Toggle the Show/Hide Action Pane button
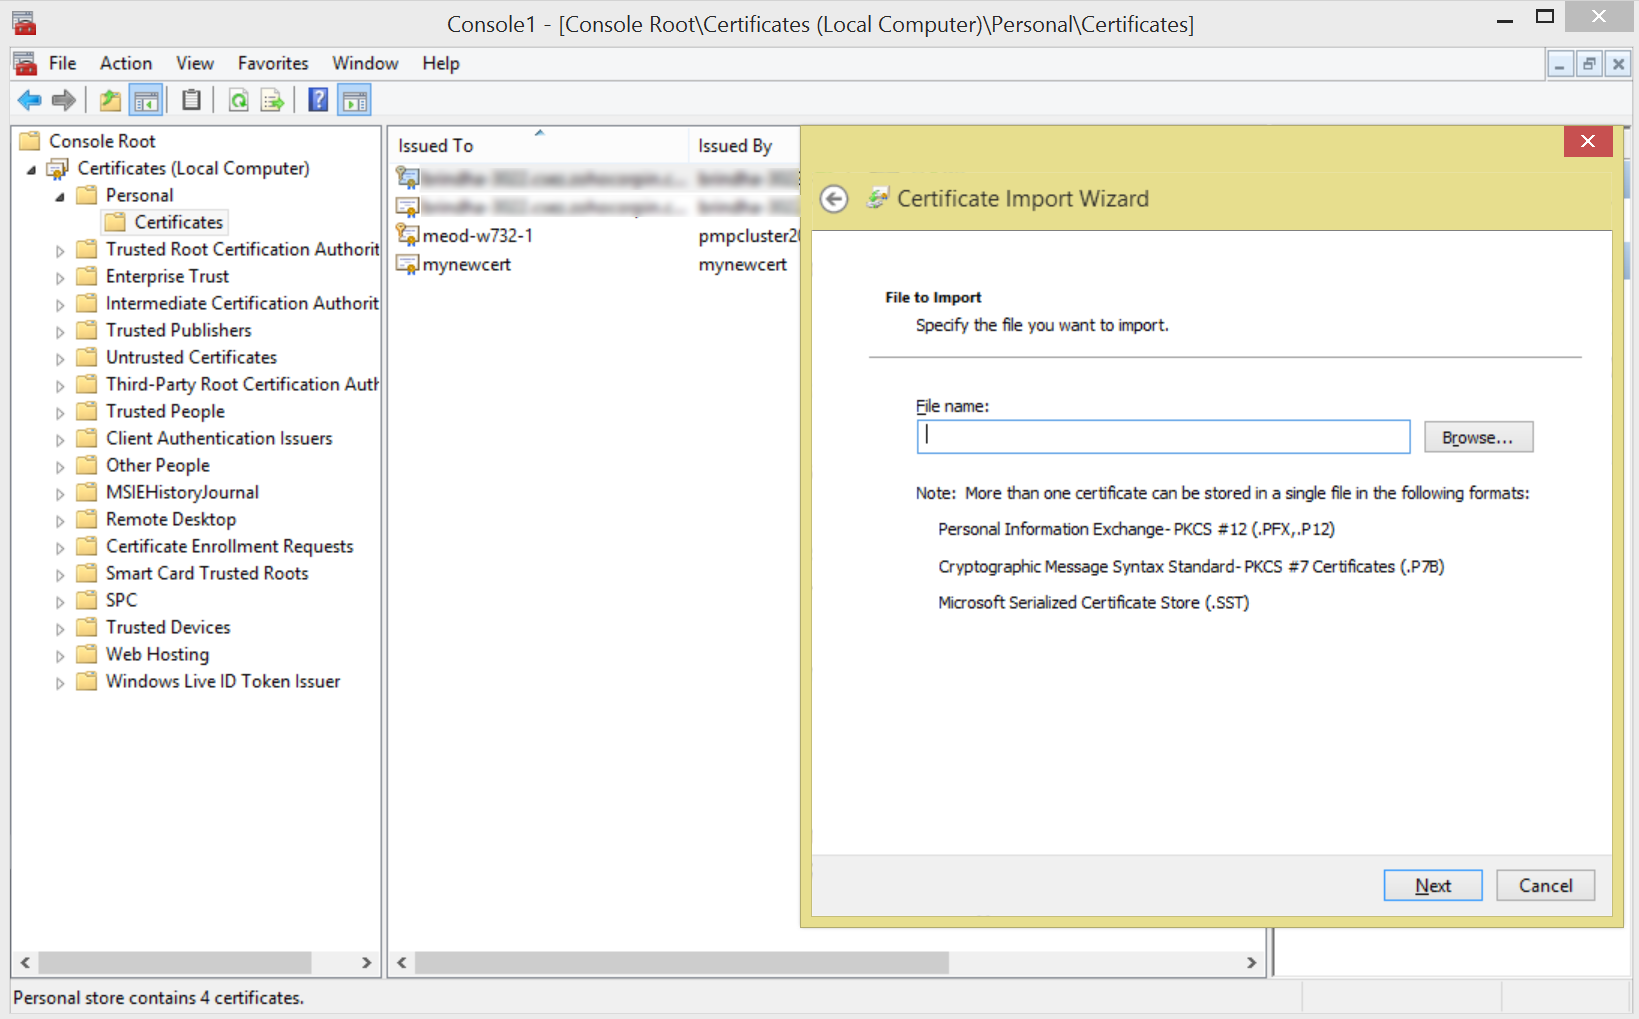The image size is (1639, 1019). [354, 100]
